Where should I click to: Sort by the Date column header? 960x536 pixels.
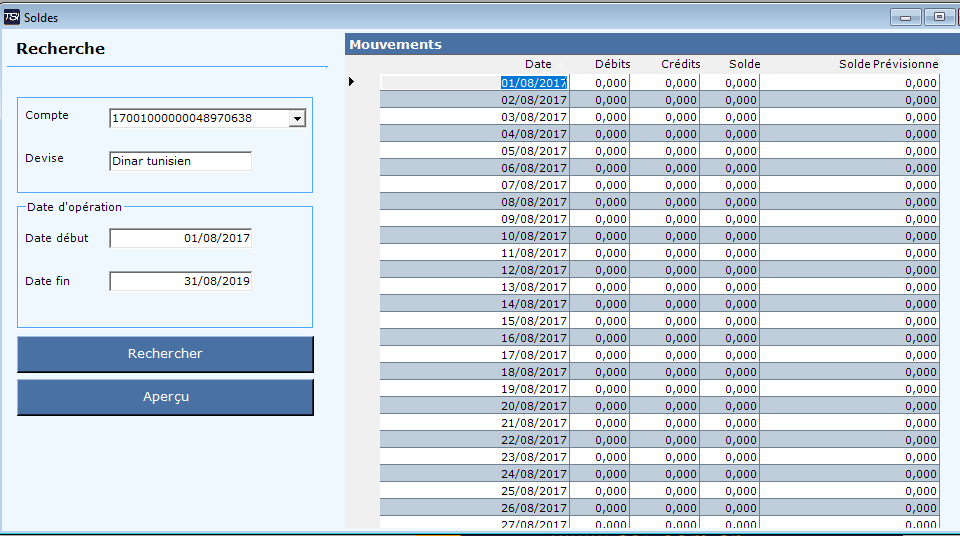538,64
